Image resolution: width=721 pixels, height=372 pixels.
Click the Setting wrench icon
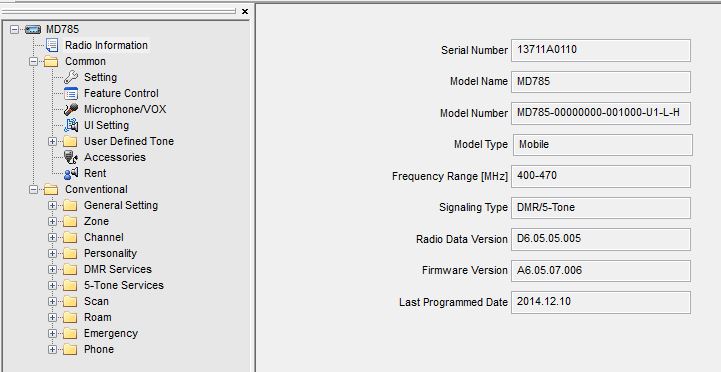click(71, 77)
